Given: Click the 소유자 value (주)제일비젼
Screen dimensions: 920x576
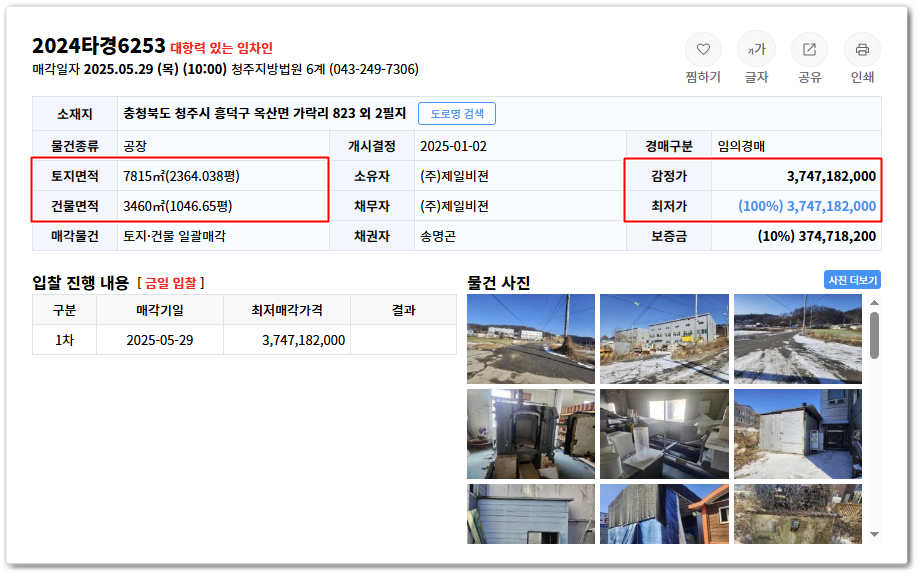Looking at the screenshot, I should (454, 176).
